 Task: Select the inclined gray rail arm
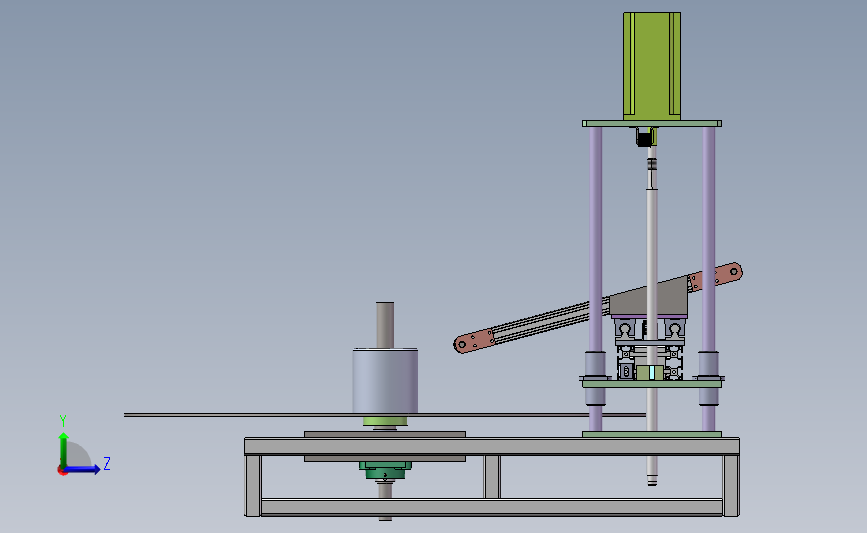tap(550, 320)
